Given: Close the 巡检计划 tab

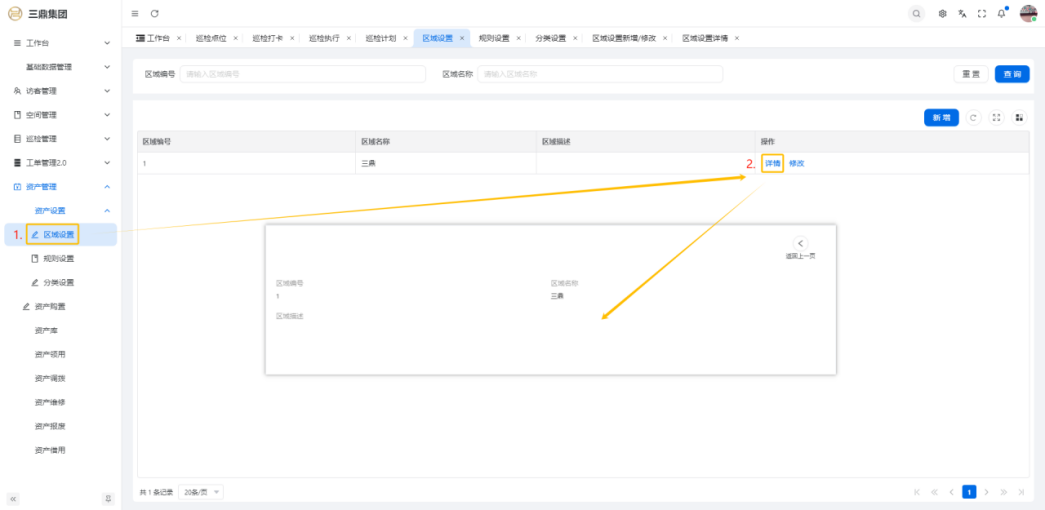Looking at the screenshot, I should pos(405,38).
